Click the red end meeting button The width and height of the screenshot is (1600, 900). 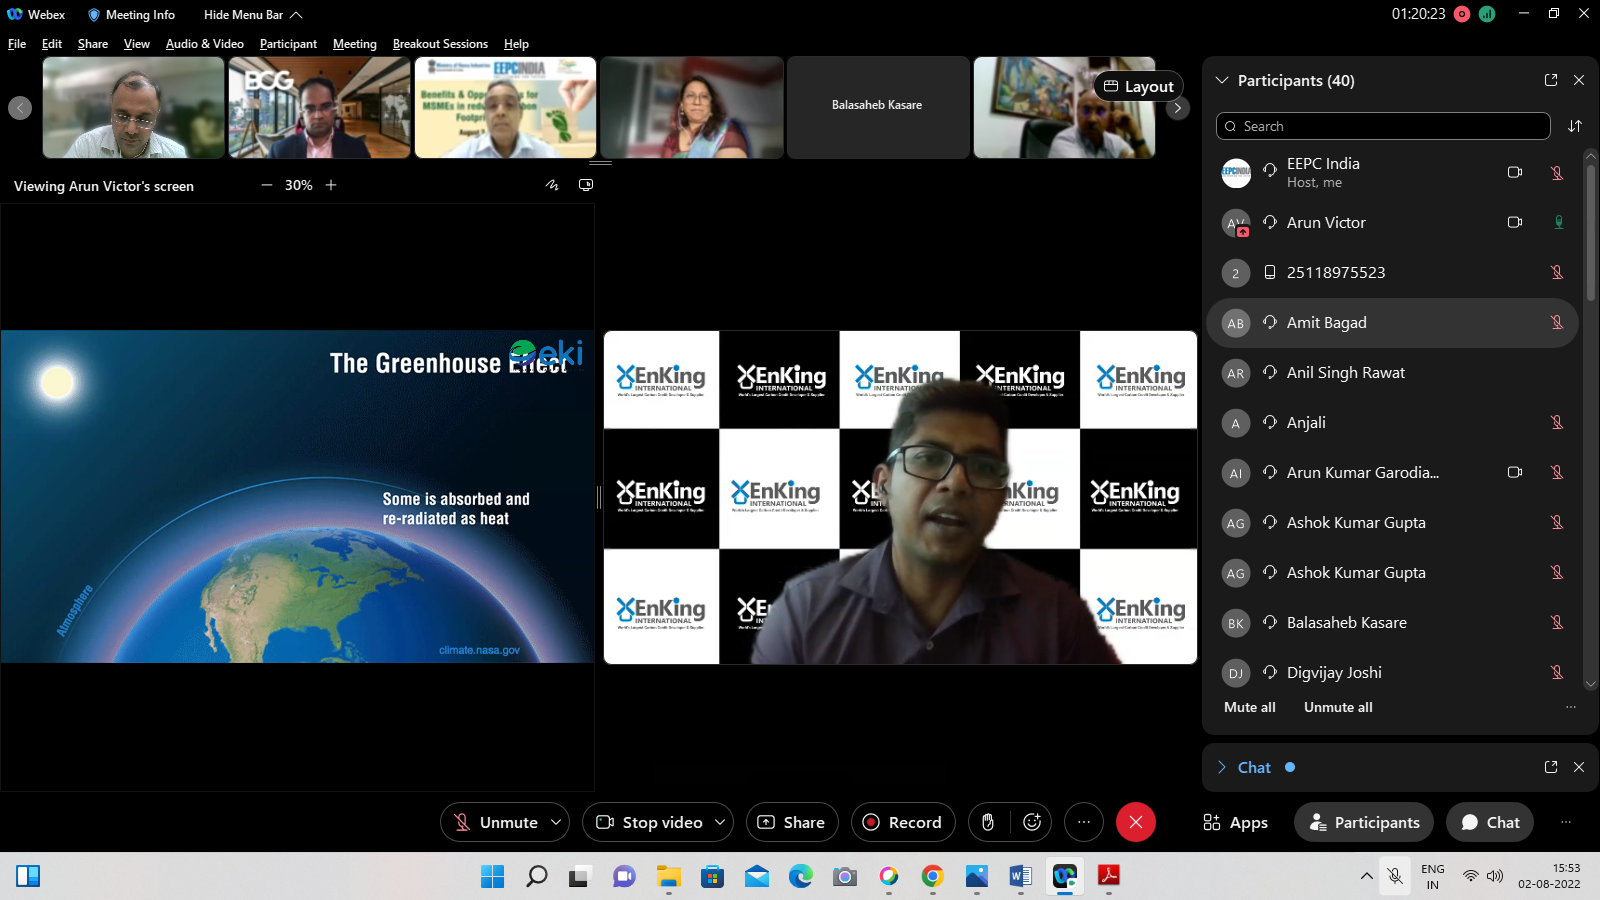pos(1135,822)
